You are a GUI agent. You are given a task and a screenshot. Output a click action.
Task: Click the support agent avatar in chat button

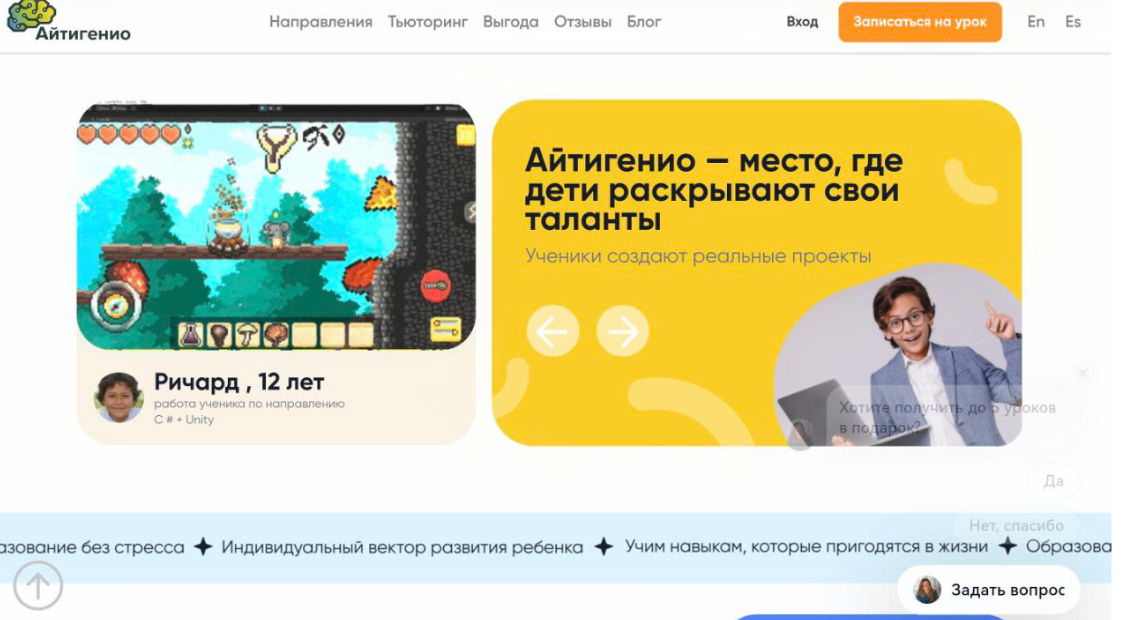click(x=927, y=590)
